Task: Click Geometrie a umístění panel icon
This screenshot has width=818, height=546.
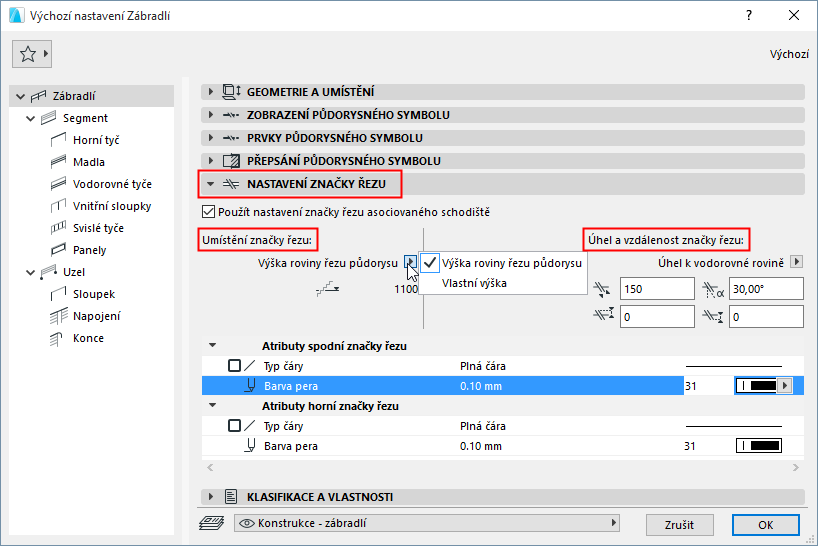Action: [231, 92]
